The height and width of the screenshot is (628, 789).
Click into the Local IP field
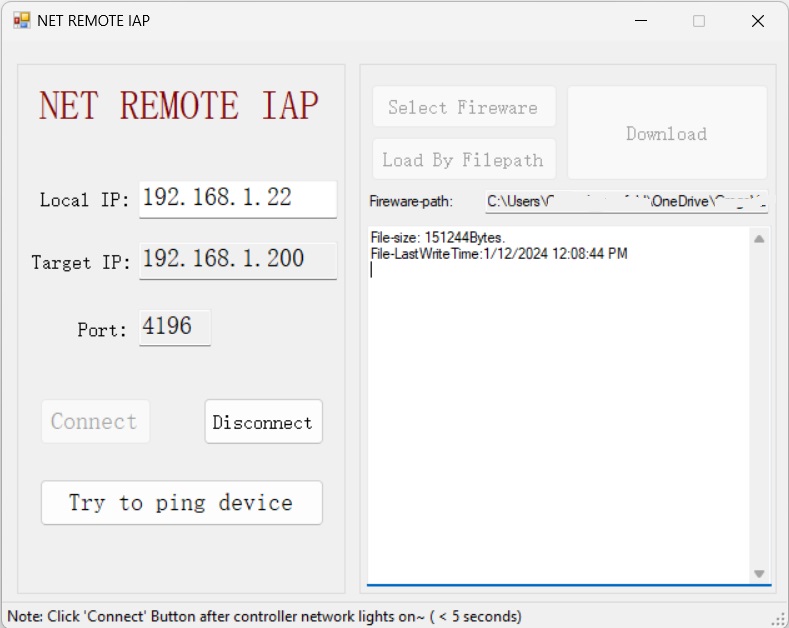(237, 198)
